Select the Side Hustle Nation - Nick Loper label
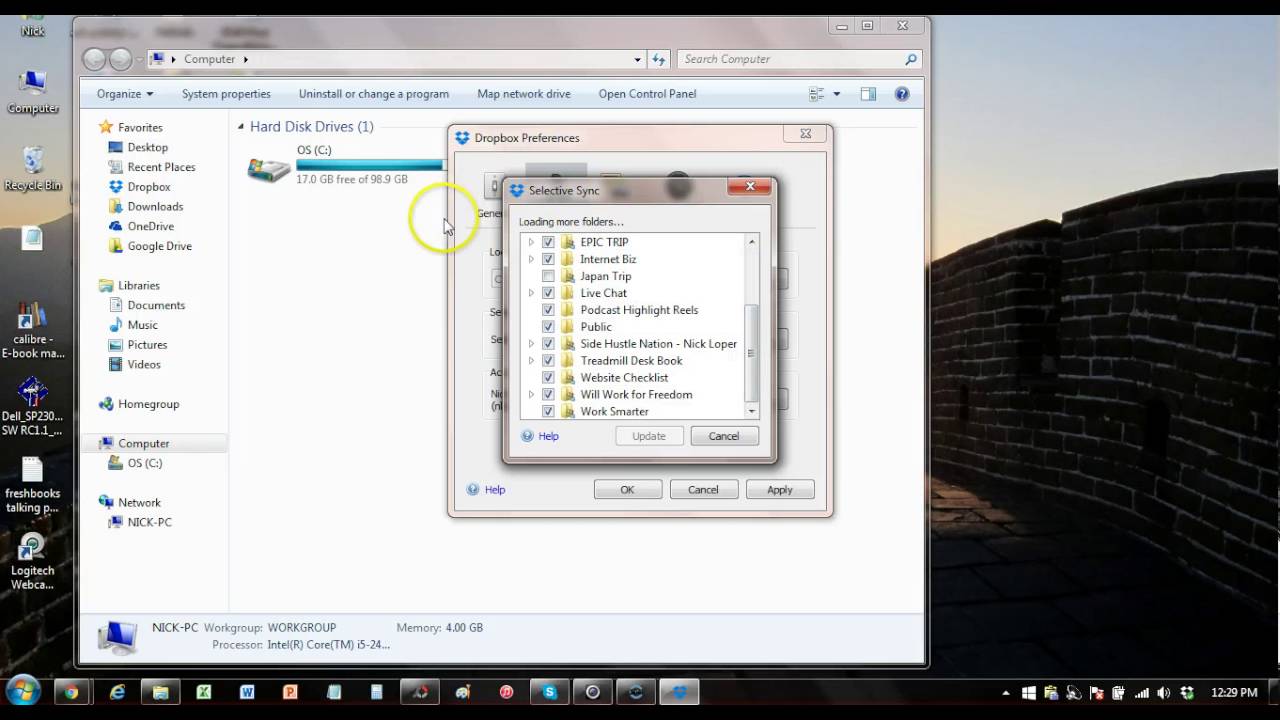The width and height of the screenshot is (1280, 720). [x=658, y=344]
